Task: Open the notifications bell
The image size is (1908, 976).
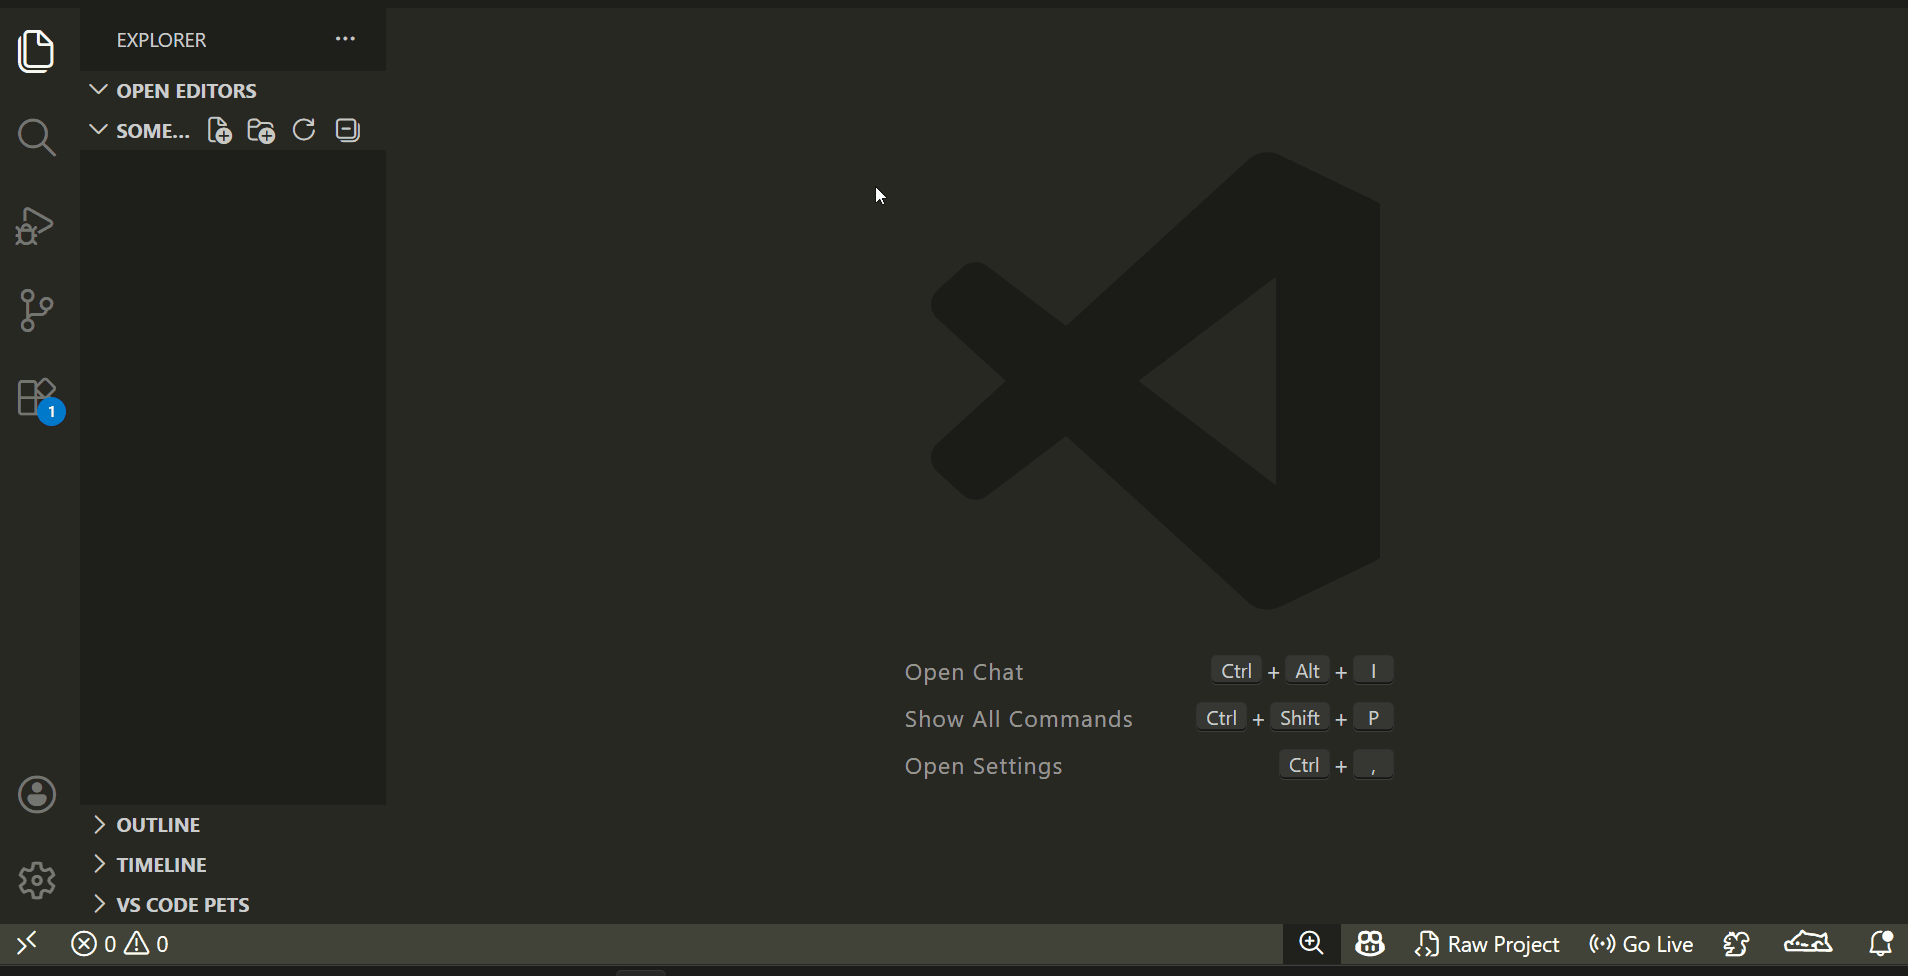Action: pos(1880,943)
